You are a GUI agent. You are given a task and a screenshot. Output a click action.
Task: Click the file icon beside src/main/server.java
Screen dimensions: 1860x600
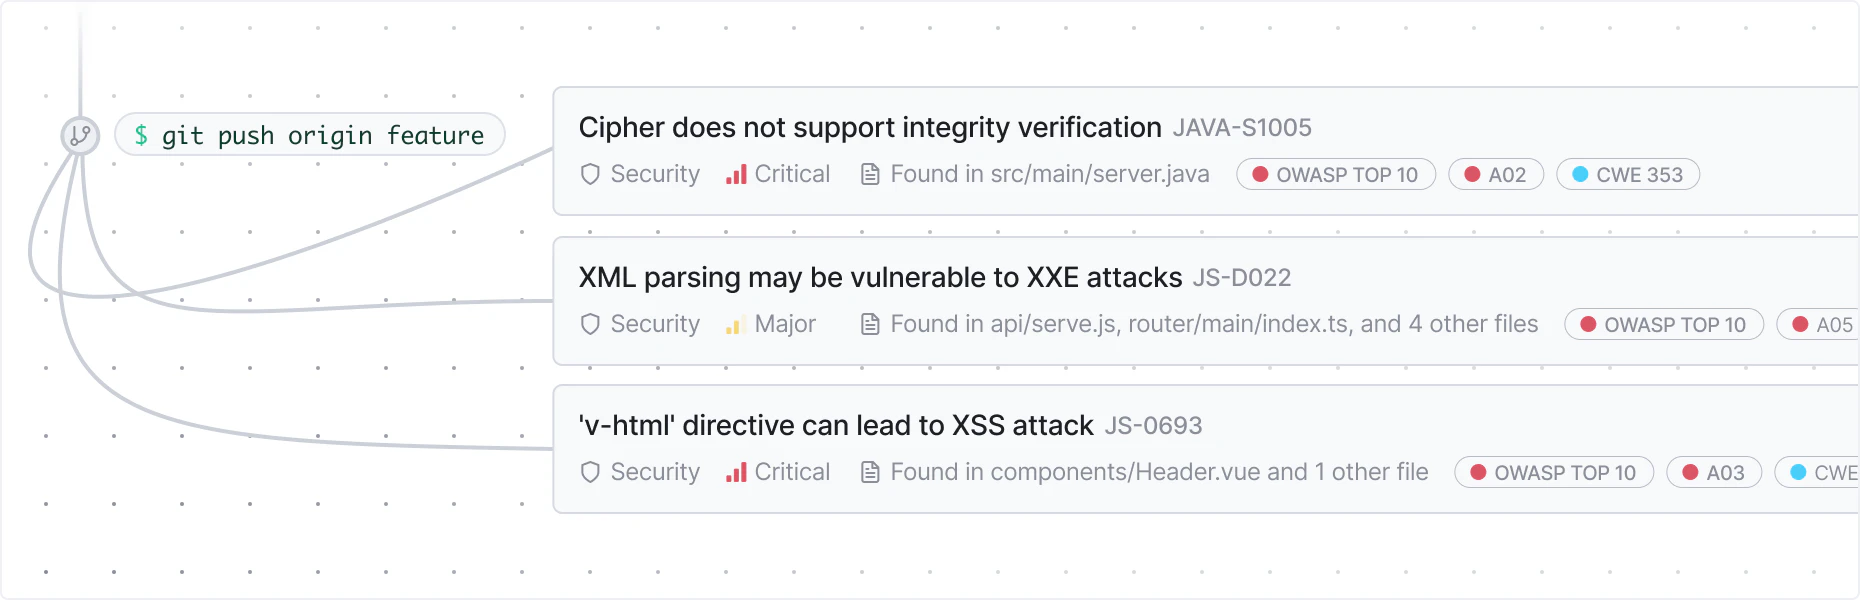tap(870, 174)
